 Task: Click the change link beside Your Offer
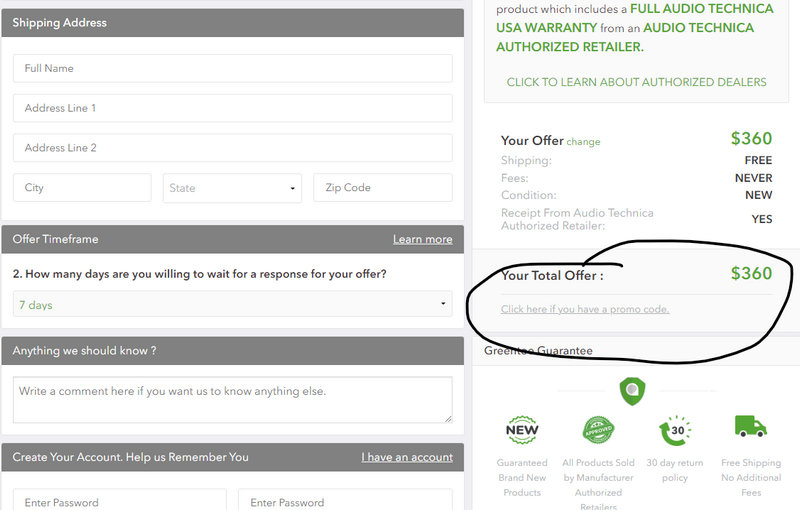click(x=584, y=142)
